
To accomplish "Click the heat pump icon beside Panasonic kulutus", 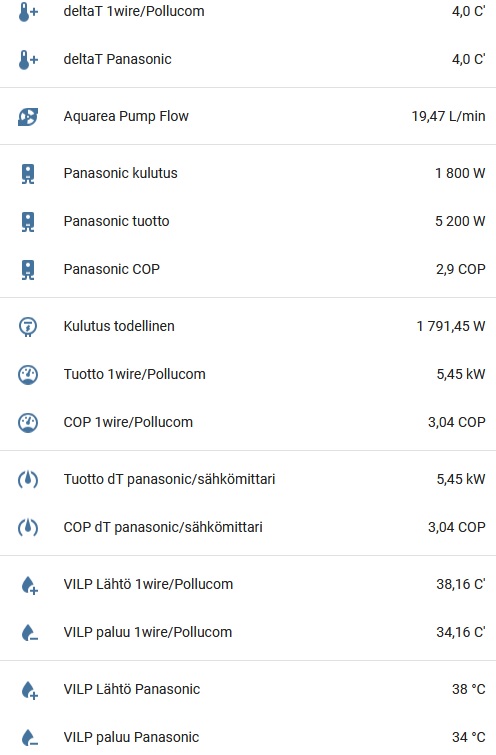I will [28, 173].
